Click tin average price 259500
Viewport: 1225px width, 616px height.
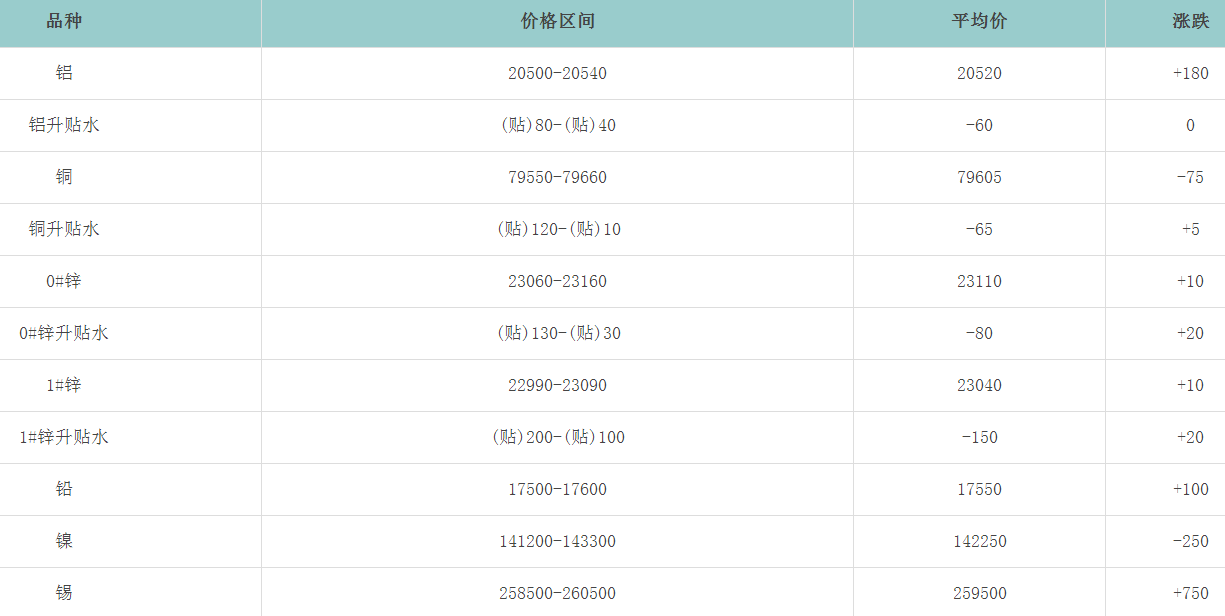(979, 594)
